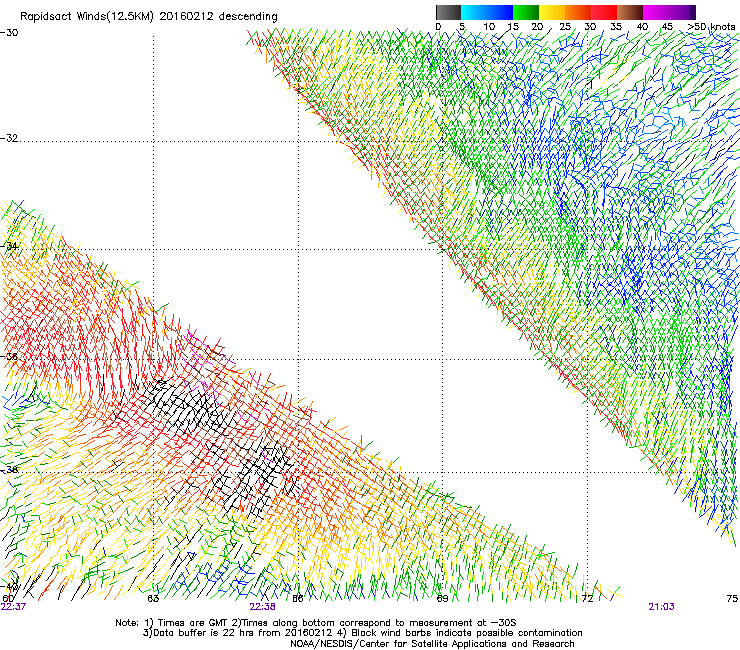Click the orange 25-30 knots legend swatch
Screen dimensions: 740x650
tap(578, 12)
